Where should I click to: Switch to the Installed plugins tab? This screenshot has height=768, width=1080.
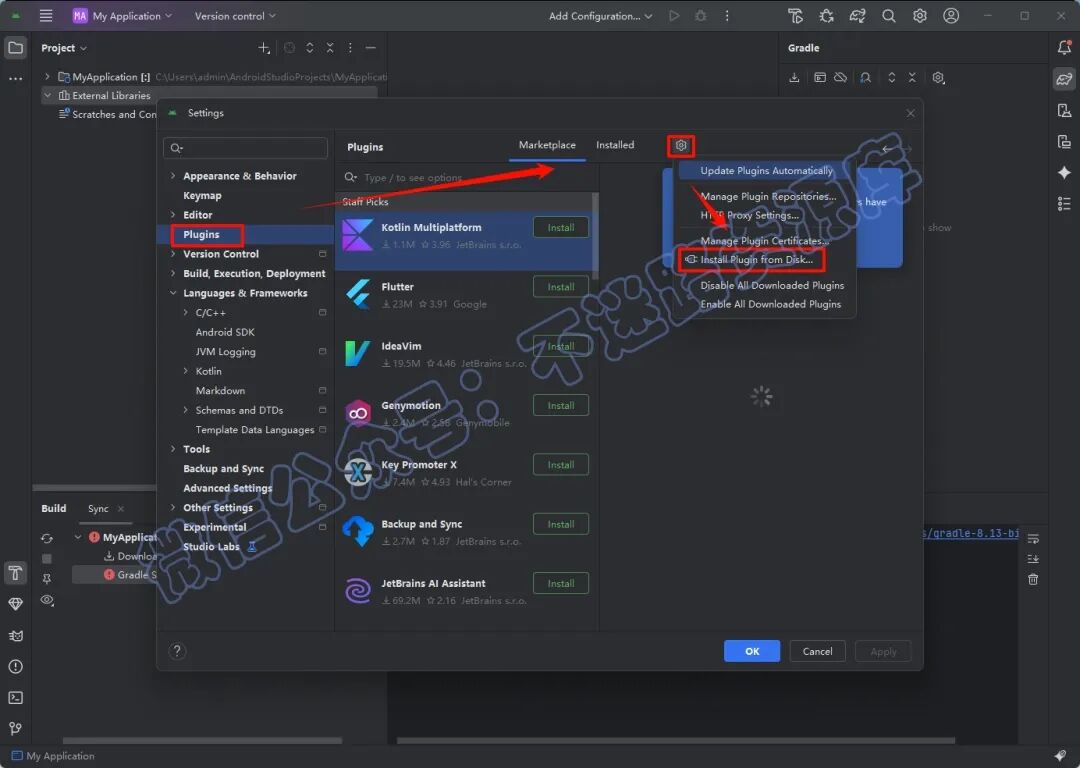(x=615, y=145)
